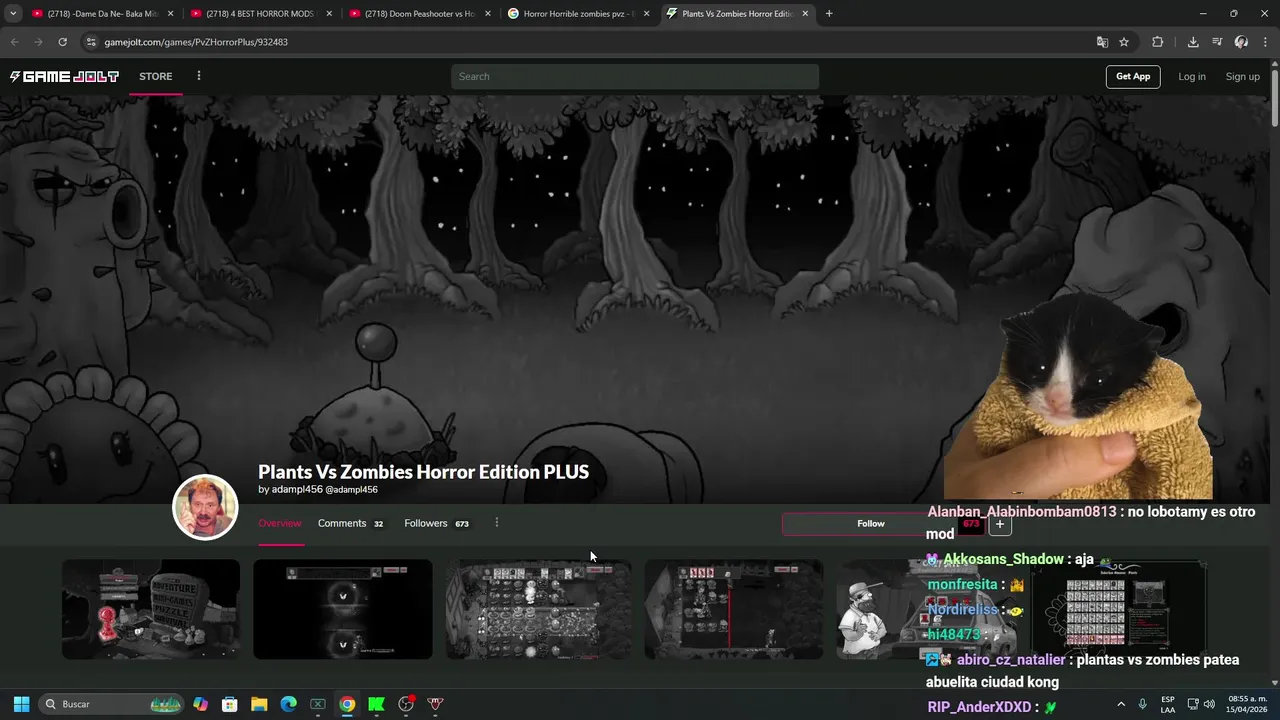Open the dark eyes screenshot thumbnail
Image resolution: width=1280 pixels, height=720 pixels.
point(343,609)
